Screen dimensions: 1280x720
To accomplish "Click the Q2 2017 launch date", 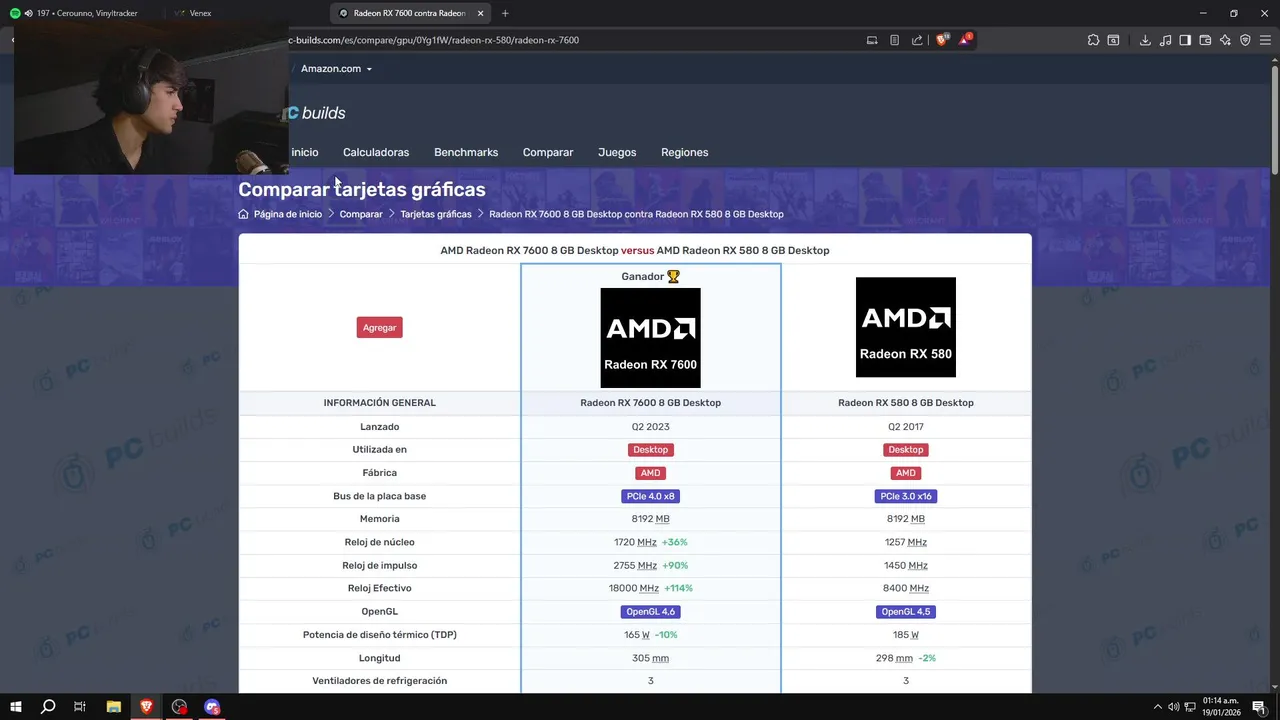I will click(906, 427).
